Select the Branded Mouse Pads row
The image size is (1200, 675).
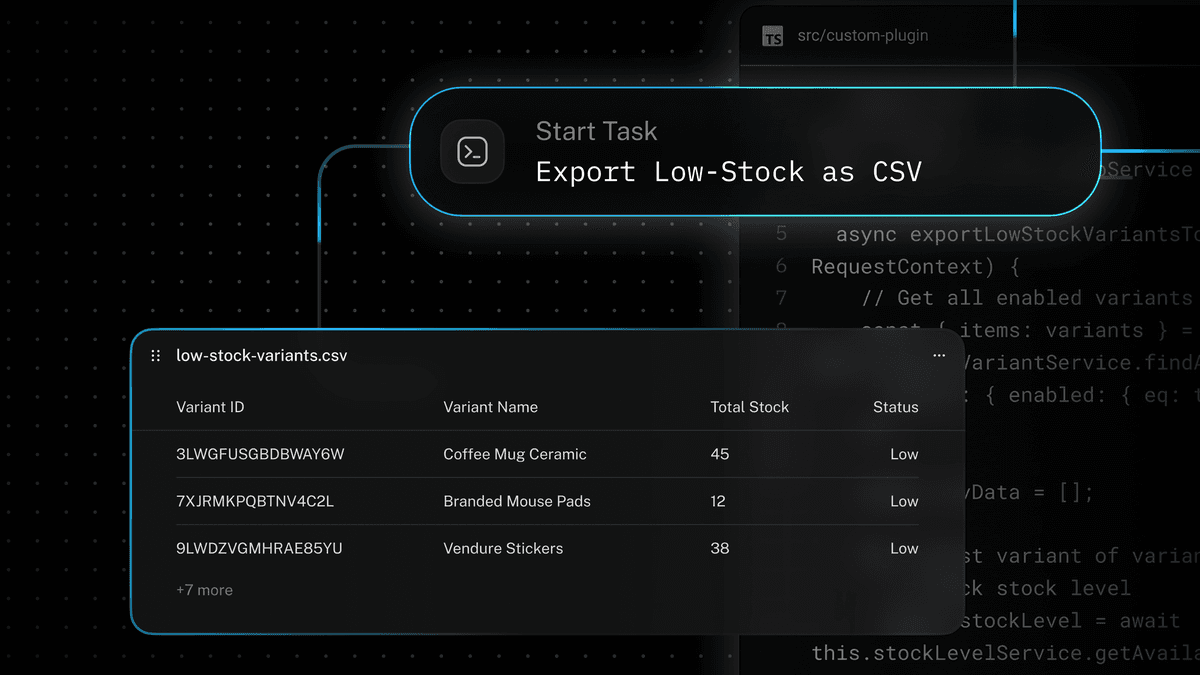(517, 501)
